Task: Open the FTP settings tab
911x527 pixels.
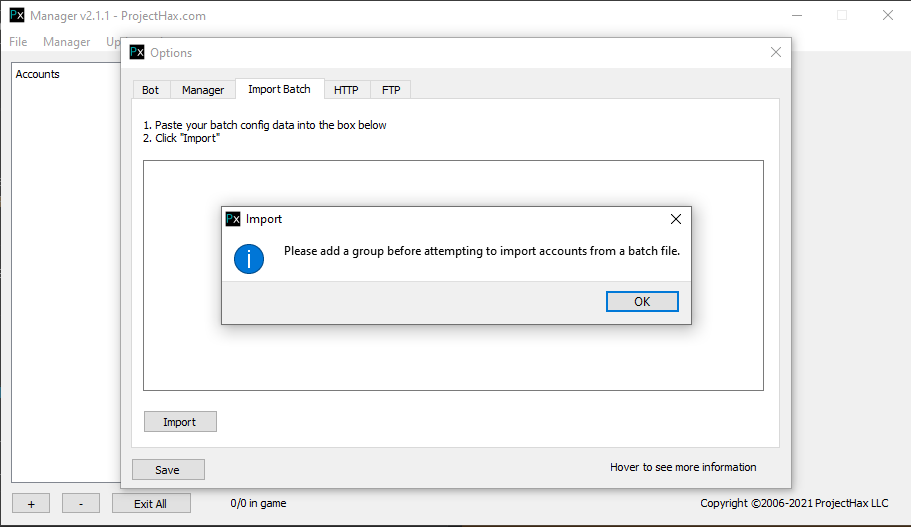Action: tap(391, 90)
